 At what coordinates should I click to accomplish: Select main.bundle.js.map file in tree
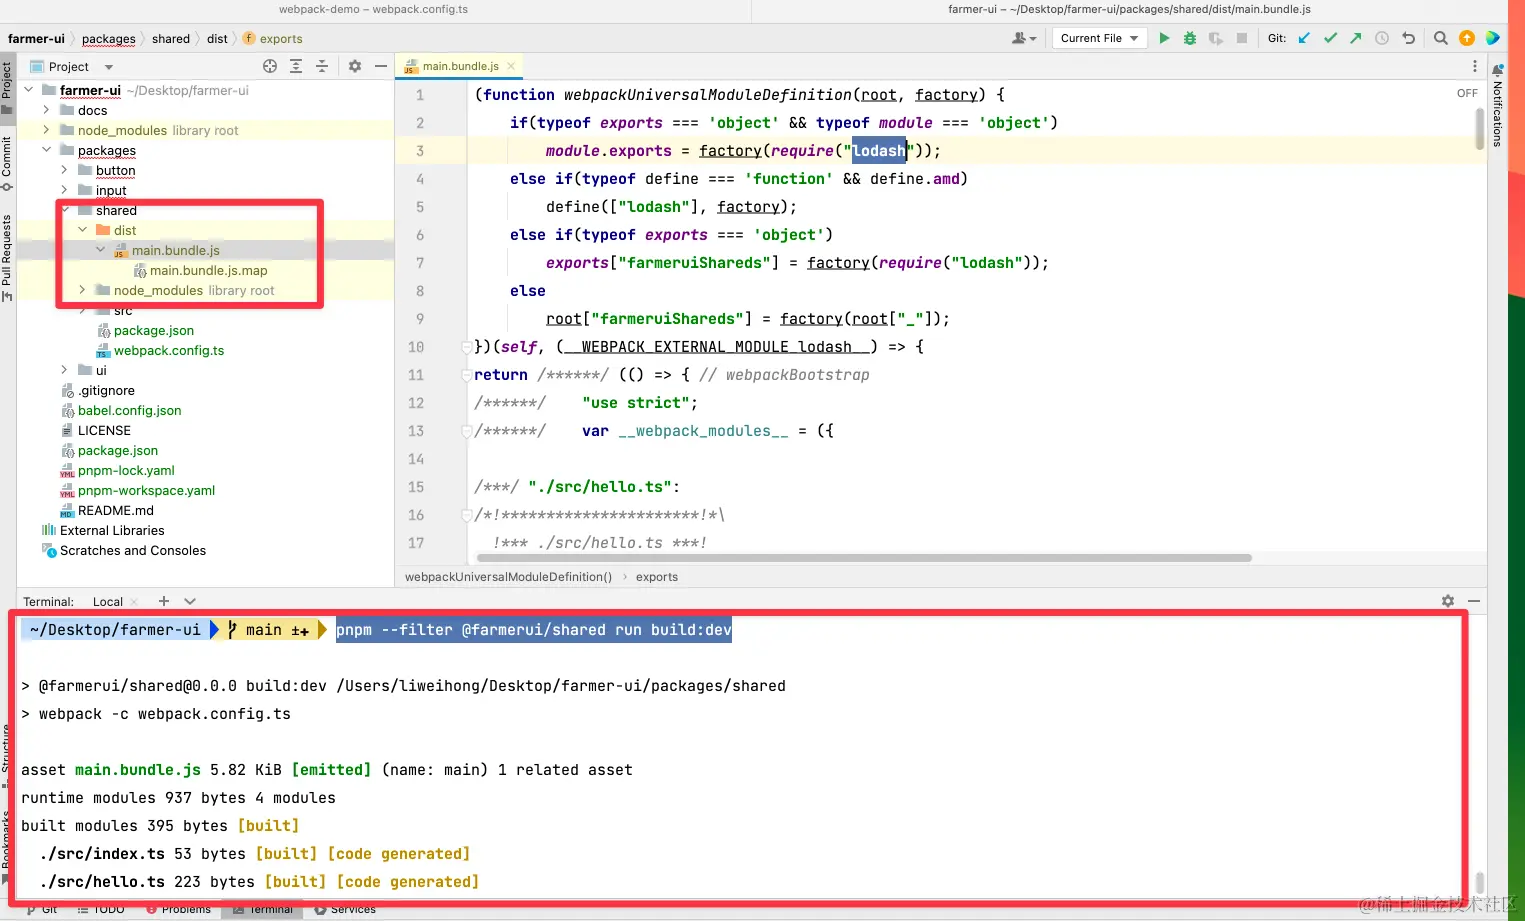click(x=208, y=270)
